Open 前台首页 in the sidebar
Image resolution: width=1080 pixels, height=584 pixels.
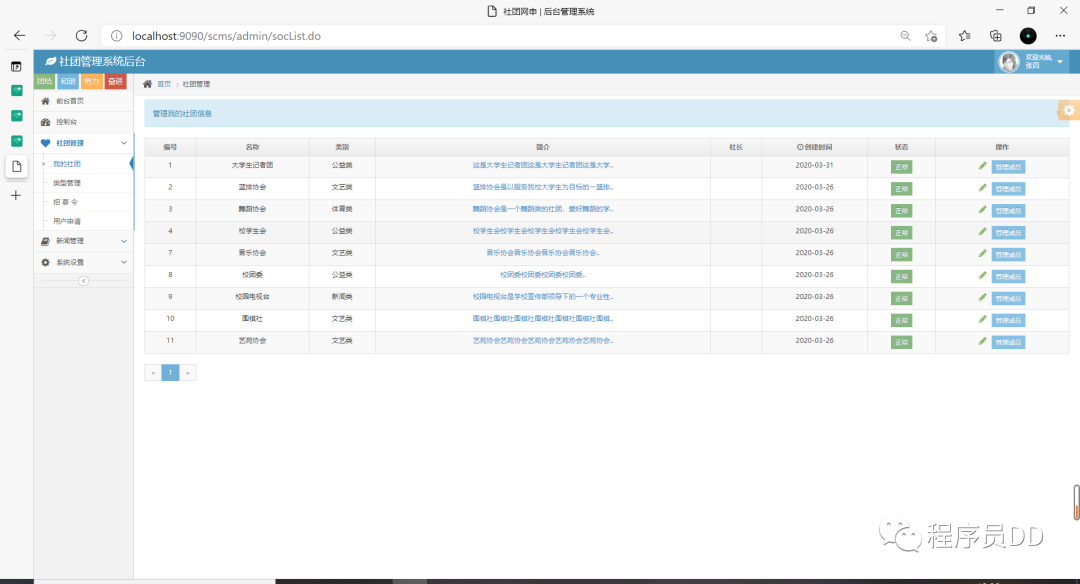(x=83, y=101)
